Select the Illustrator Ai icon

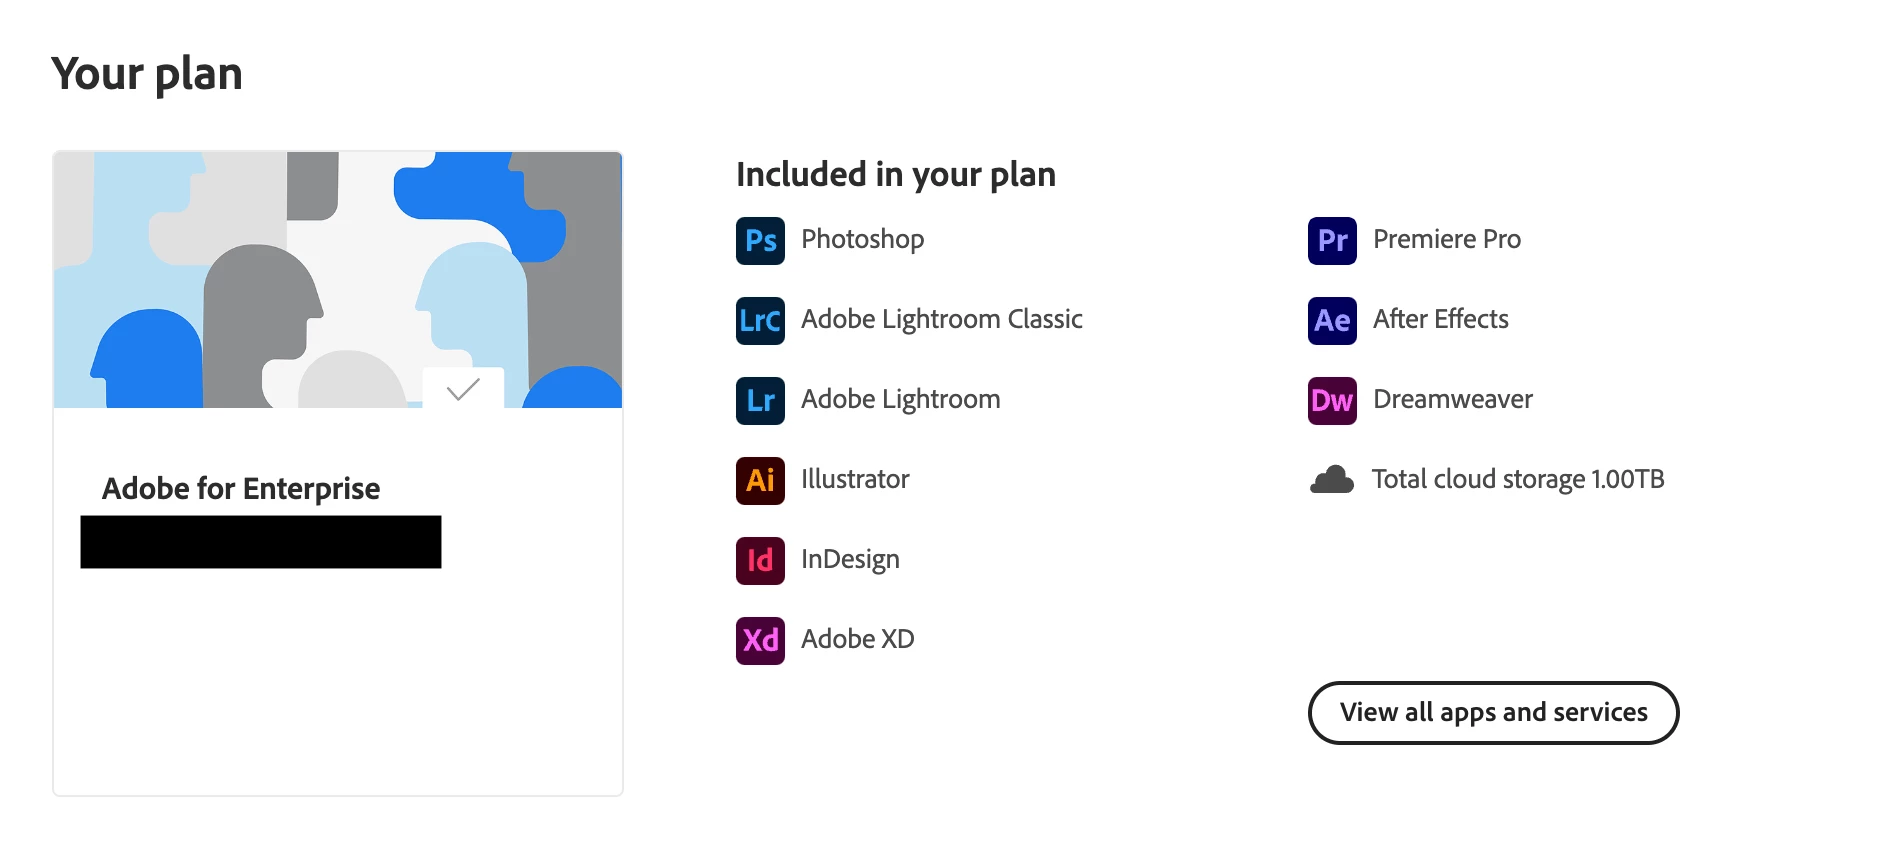coord(760,481)
